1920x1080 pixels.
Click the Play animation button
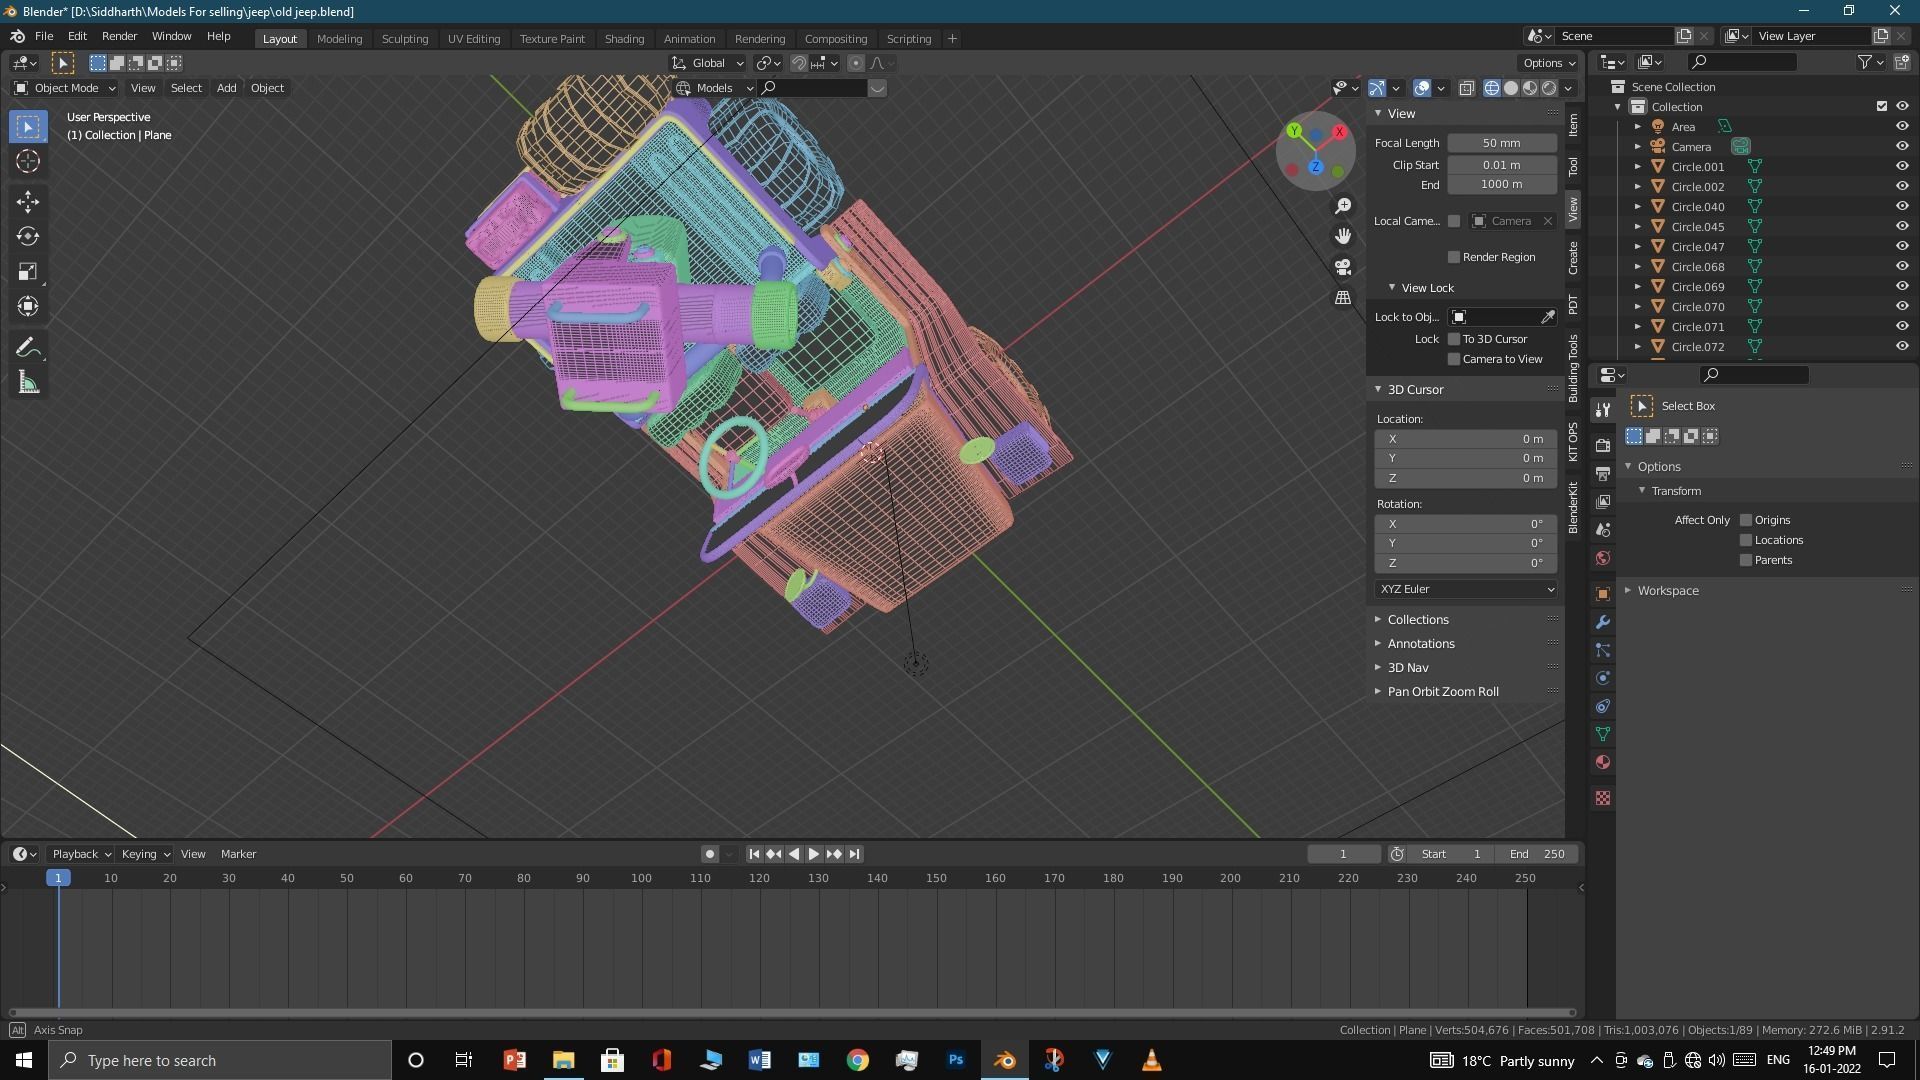point(814,854)
